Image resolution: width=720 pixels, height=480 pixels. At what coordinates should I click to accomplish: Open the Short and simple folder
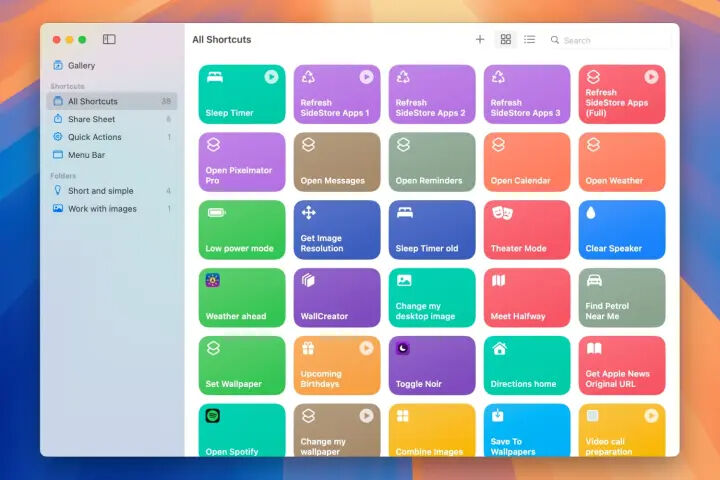[100, 191]
